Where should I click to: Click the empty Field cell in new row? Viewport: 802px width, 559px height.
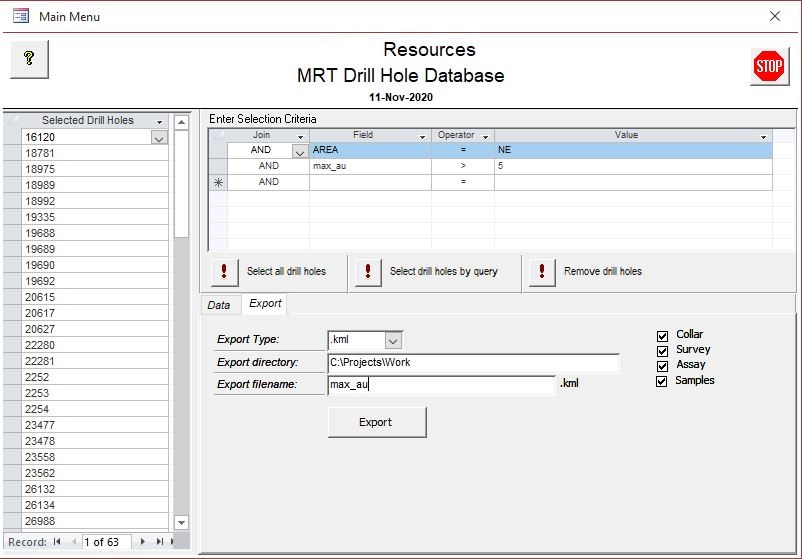tap(370, 182)
